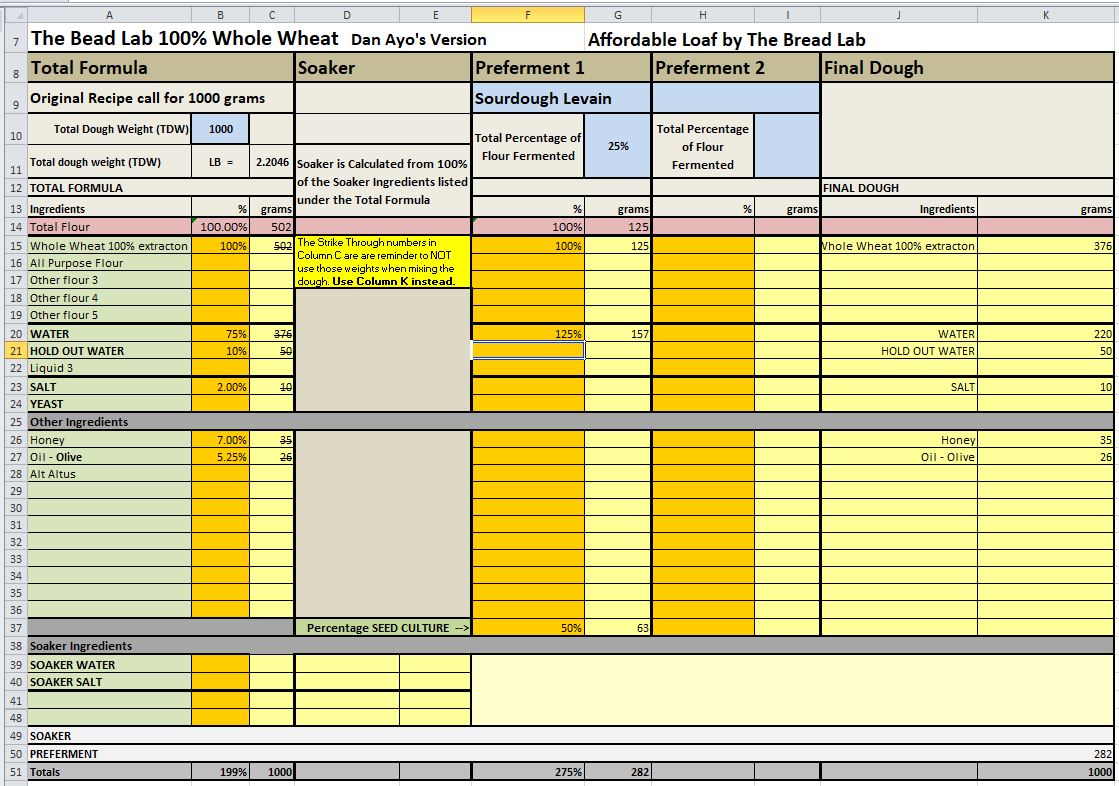Click the Affordable Loaf by The Bread Lab cell
The image size is (1119, 786).
coord(726,40)
